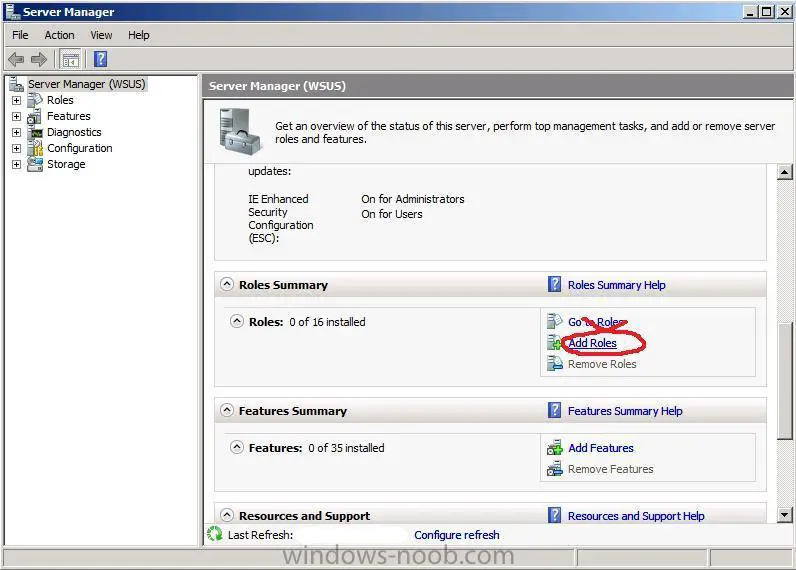Open the File menu
The image size is (796, 570).
[20, 35]
